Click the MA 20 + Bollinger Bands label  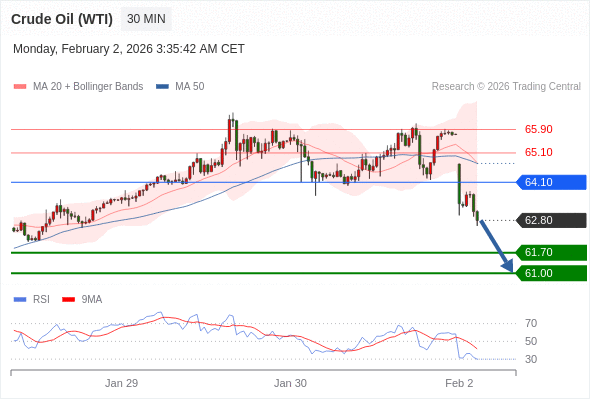88,87
